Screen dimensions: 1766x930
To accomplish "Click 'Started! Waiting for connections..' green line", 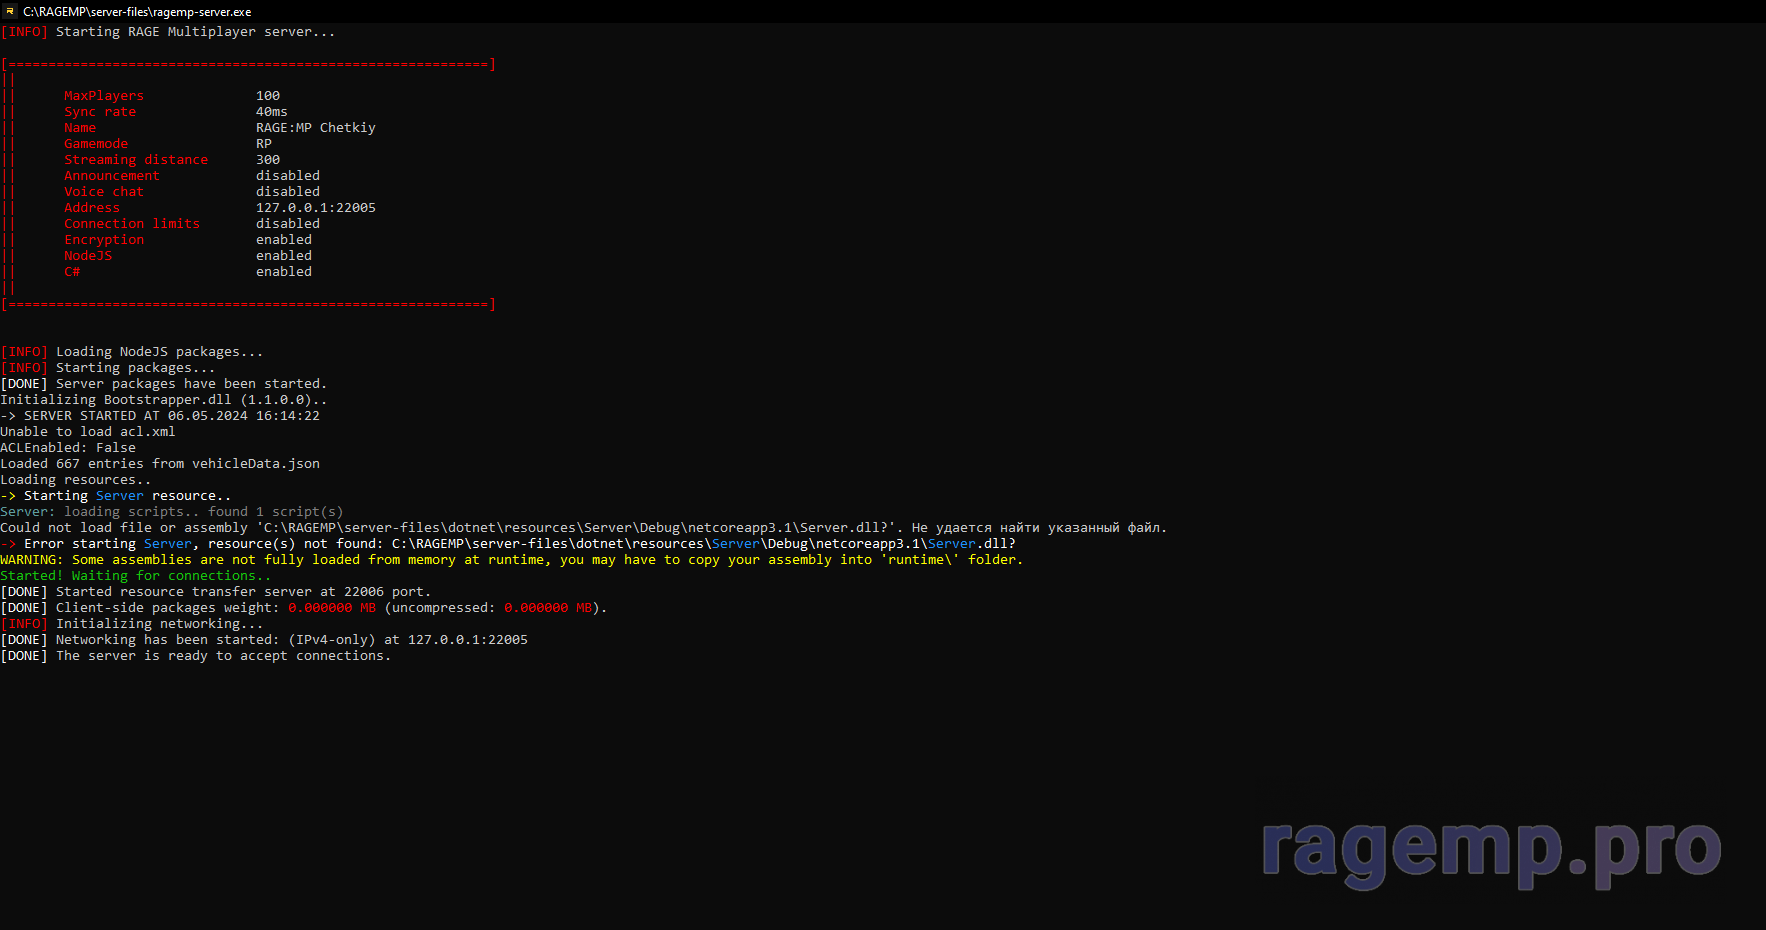I will [136, 576].
